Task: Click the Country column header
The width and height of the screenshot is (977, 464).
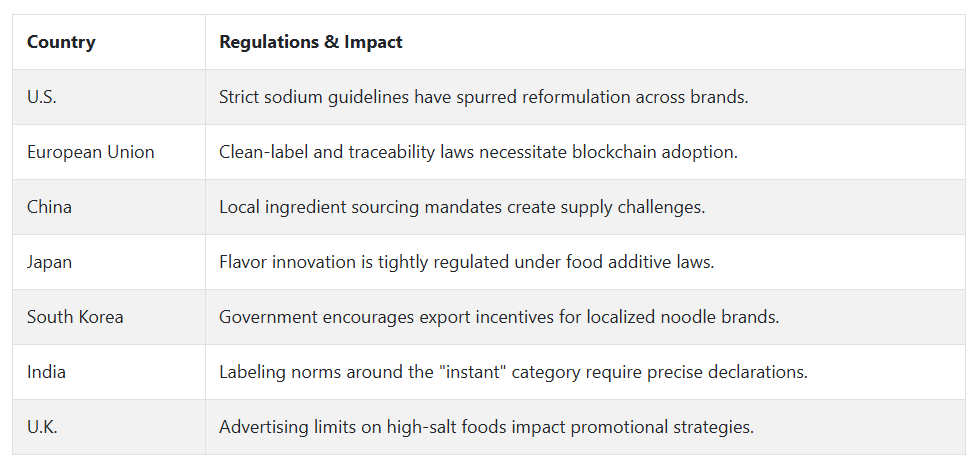Action: coord(61,42)
